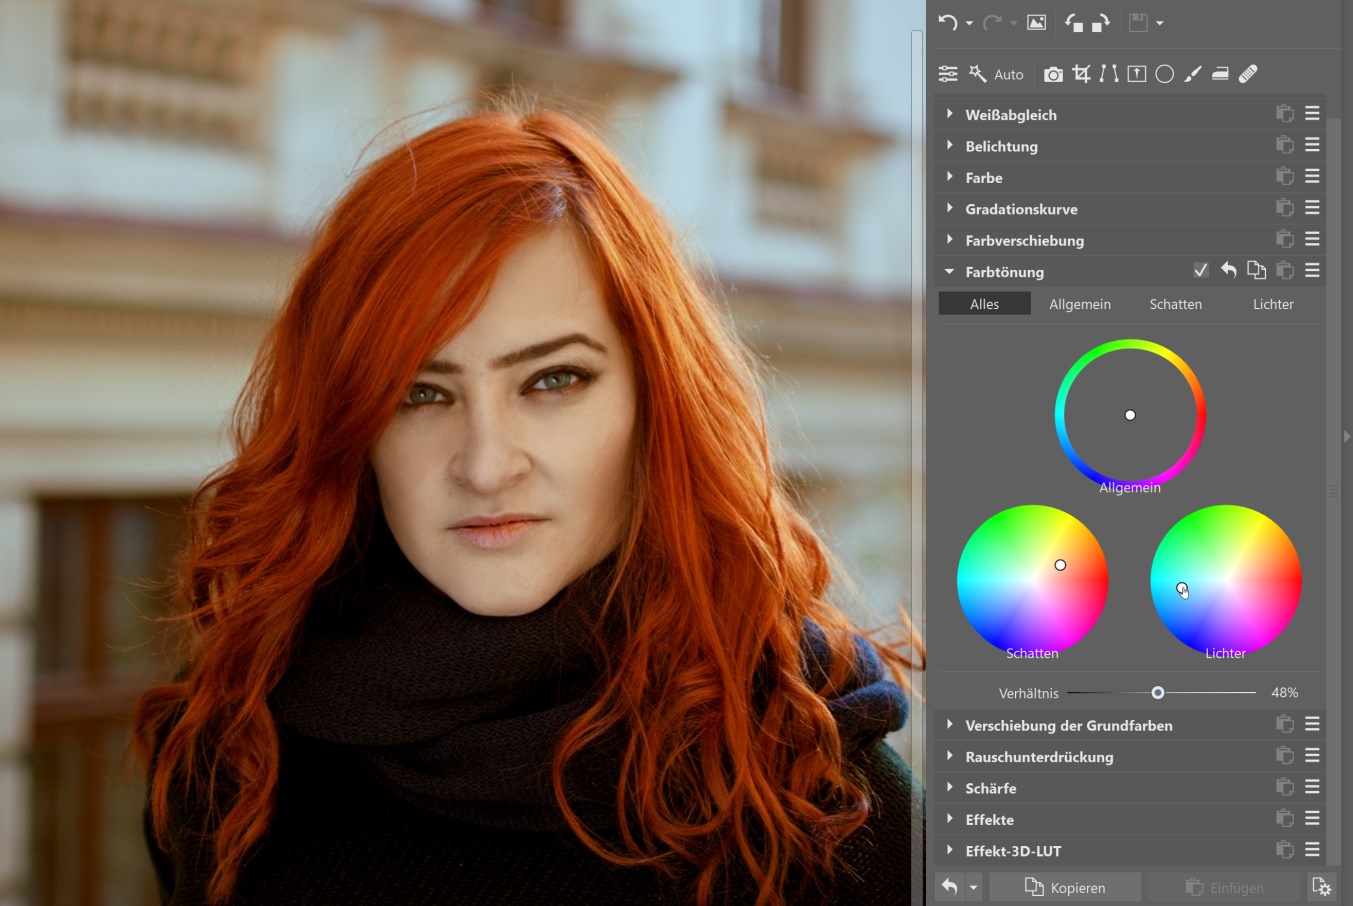Viewport: 1353px width, 906px height.
Task: Click the Verhältnis slider handle
Action: pos(1158,692)
